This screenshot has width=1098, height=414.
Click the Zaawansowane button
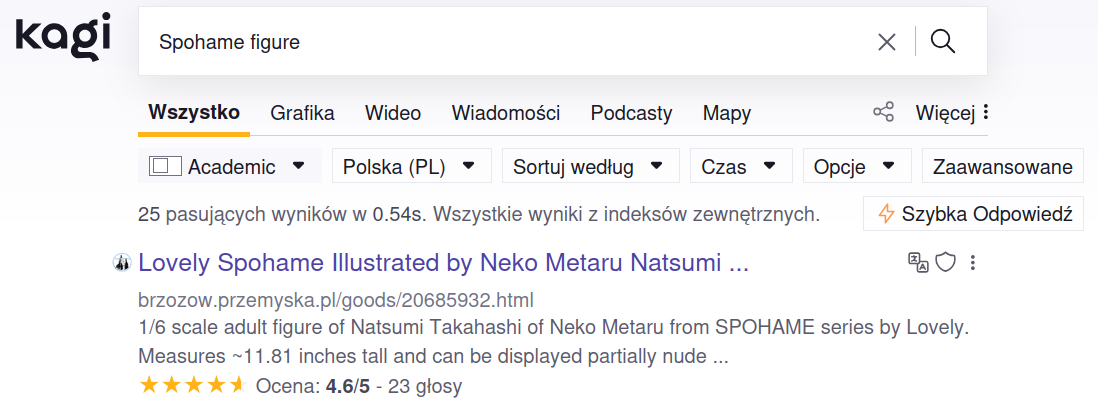coord(1002,167)
